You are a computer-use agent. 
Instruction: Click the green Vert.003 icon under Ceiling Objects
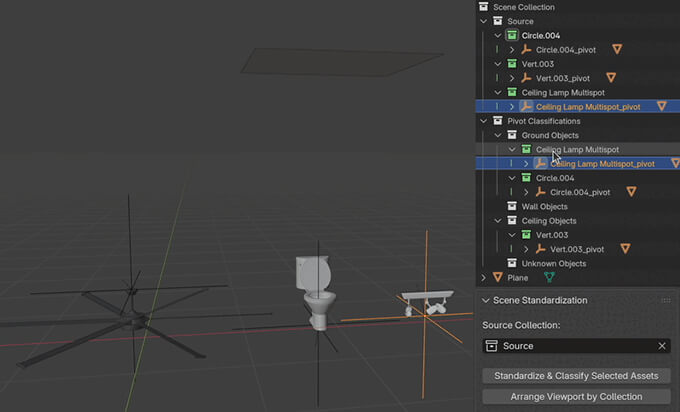pyautogui.click(x=526, y=235)
